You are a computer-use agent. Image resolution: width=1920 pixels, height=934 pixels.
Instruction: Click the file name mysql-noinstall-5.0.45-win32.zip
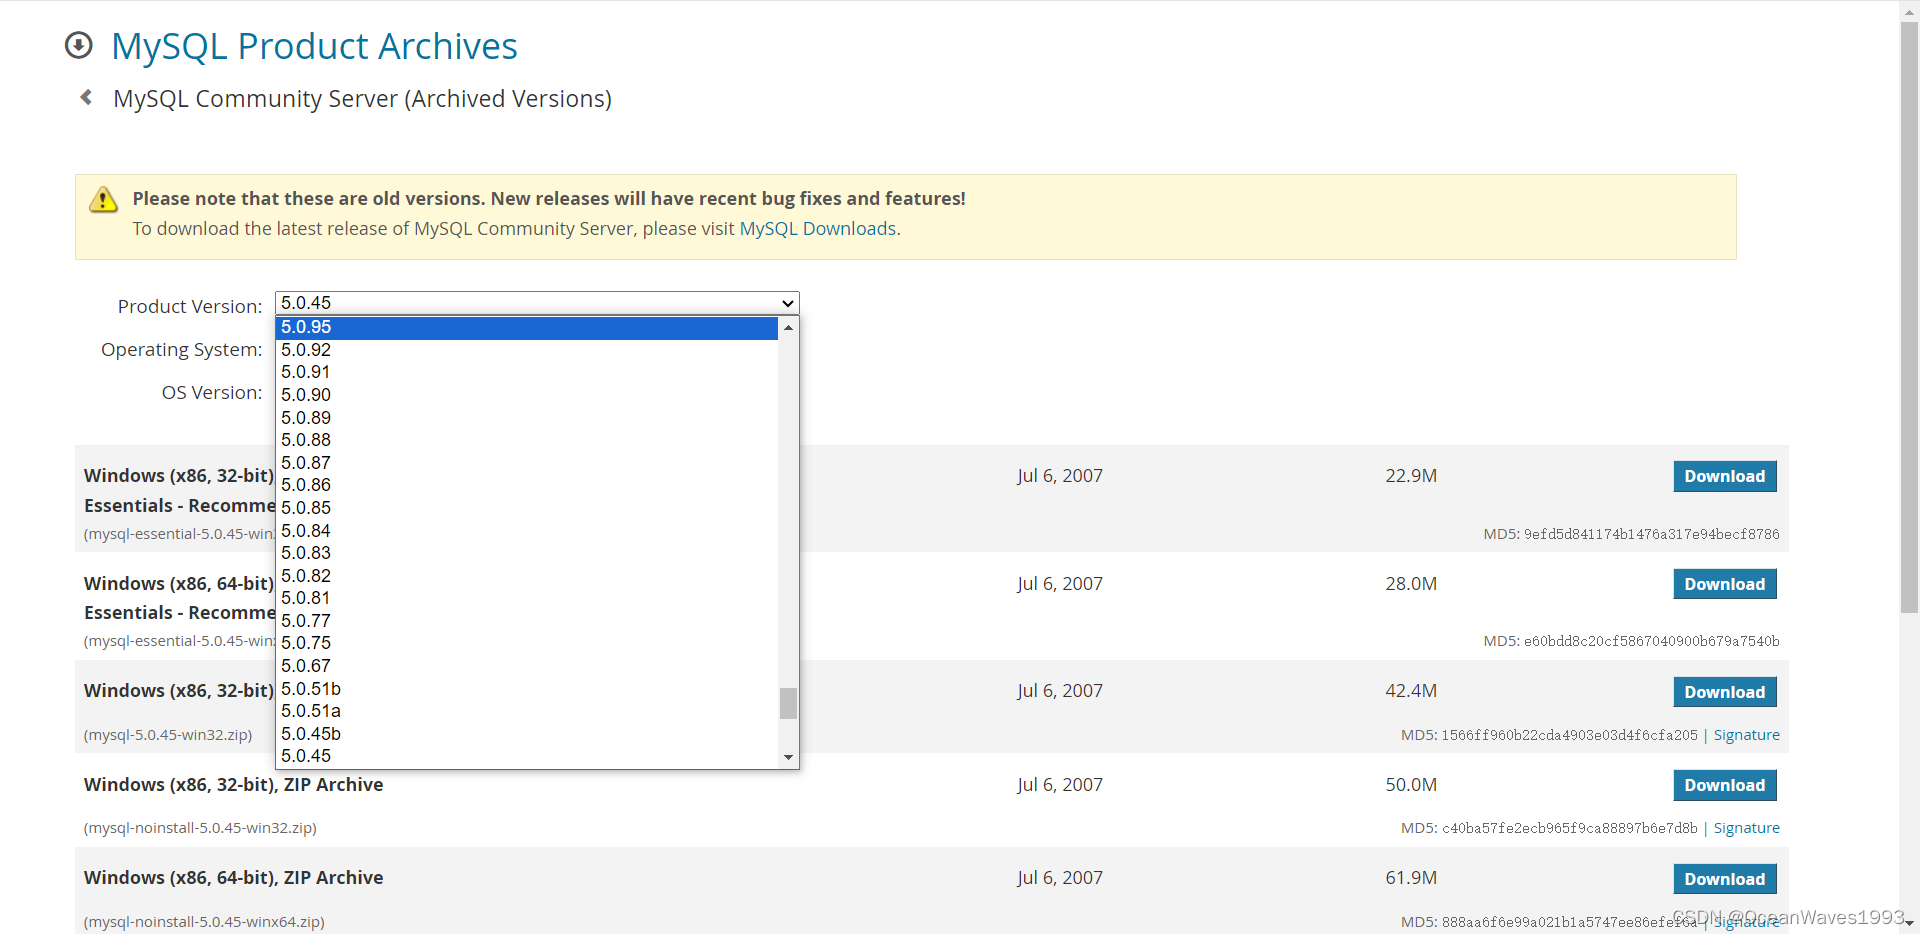point(200,828)
